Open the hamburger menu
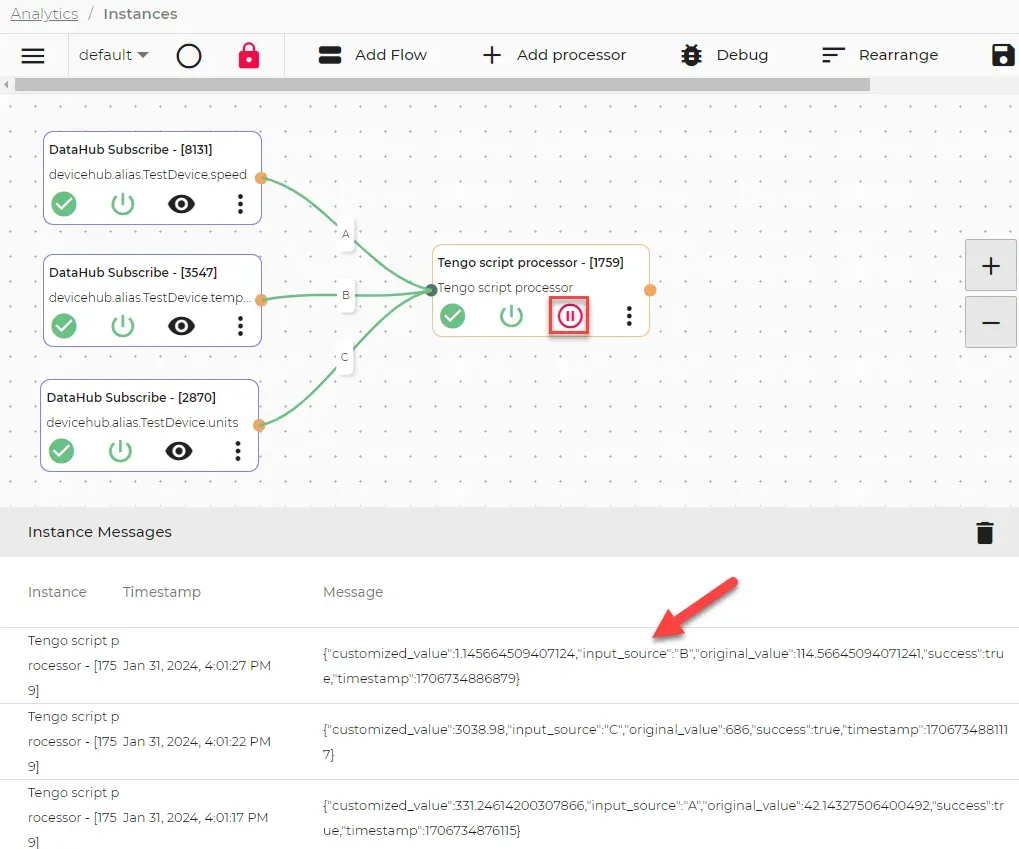The width and height of the screenshot is (1019, 849). 33,55
